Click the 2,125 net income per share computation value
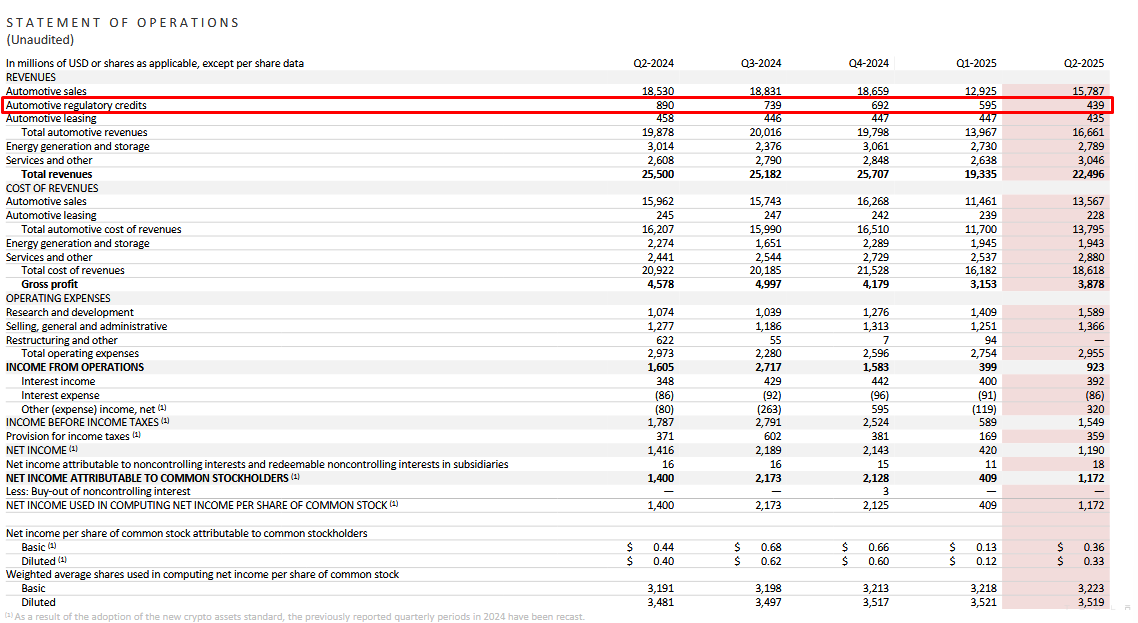 click(x=875, y=505)
